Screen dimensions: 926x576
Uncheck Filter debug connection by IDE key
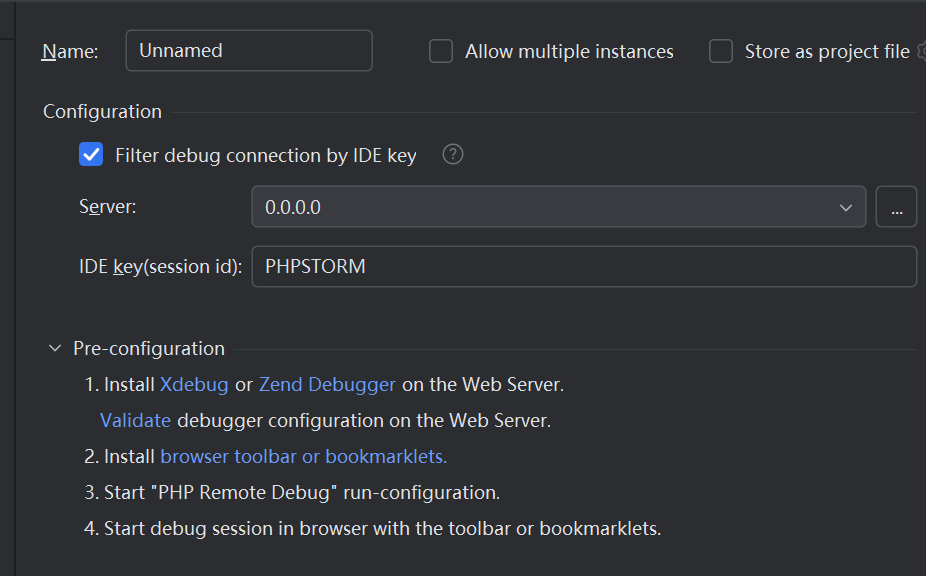(91, 155)
